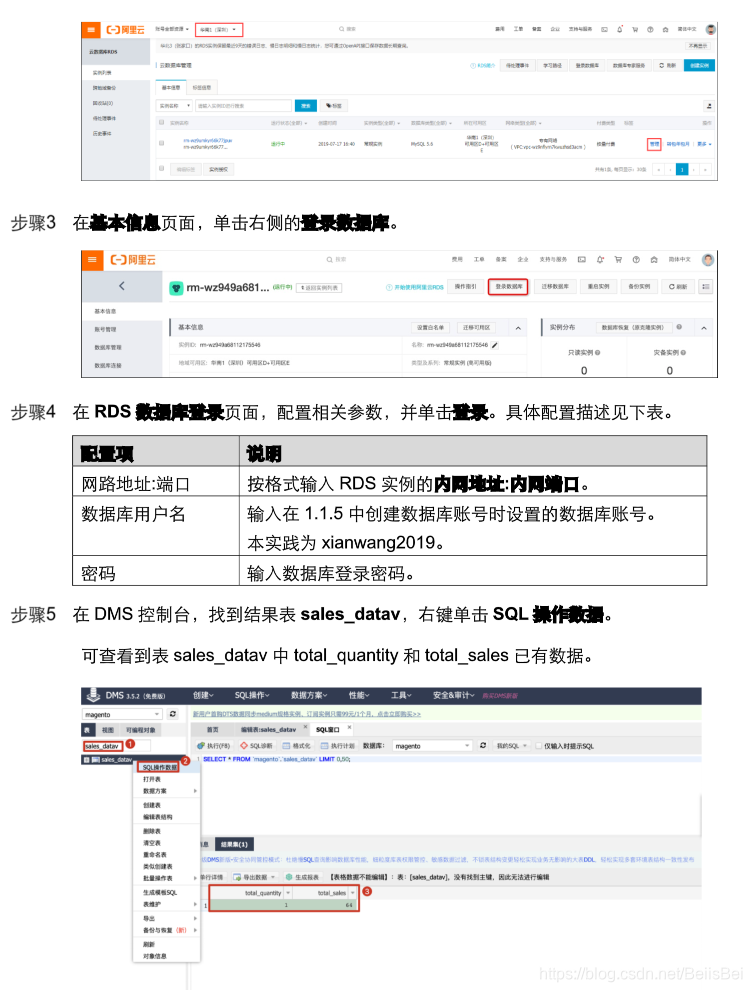
Task: Open the hamburger menu in the instance detail console
Action: 92,260
